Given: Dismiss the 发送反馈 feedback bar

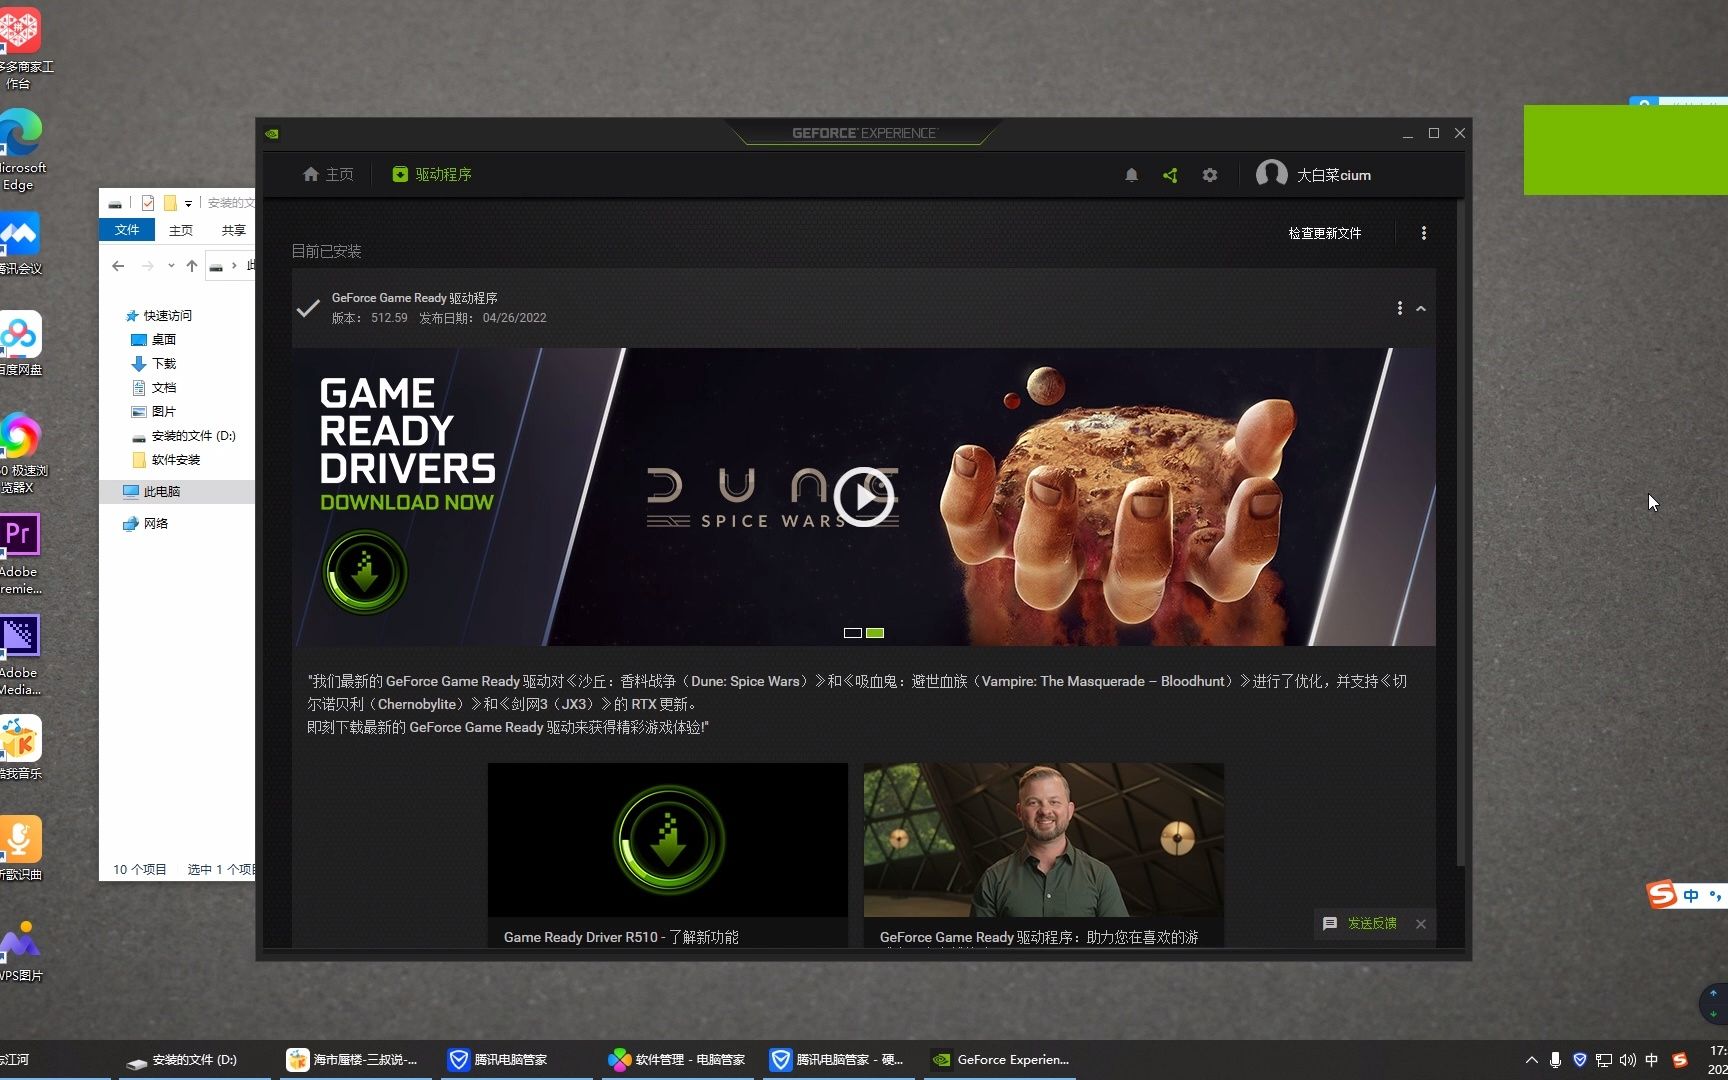Looking at the screenshot, I should [1421, 924].
